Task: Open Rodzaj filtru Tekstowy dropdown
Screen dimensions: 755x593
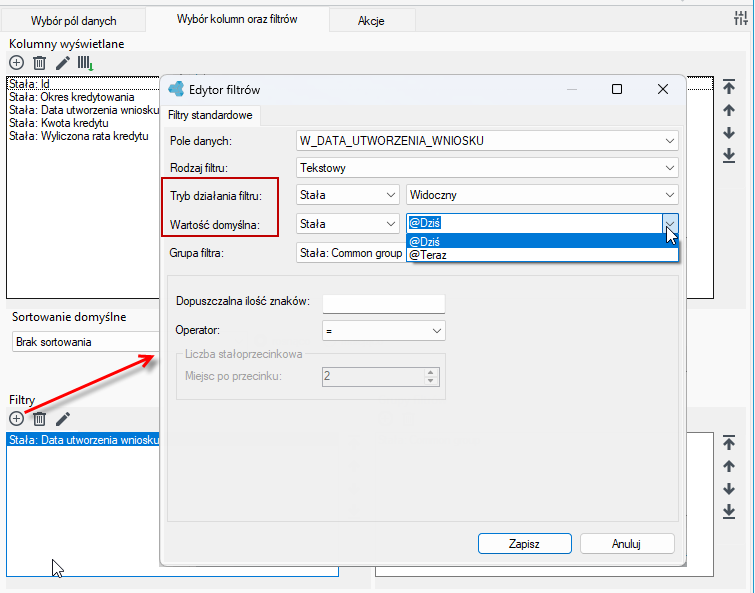Action: click(487, 168)
